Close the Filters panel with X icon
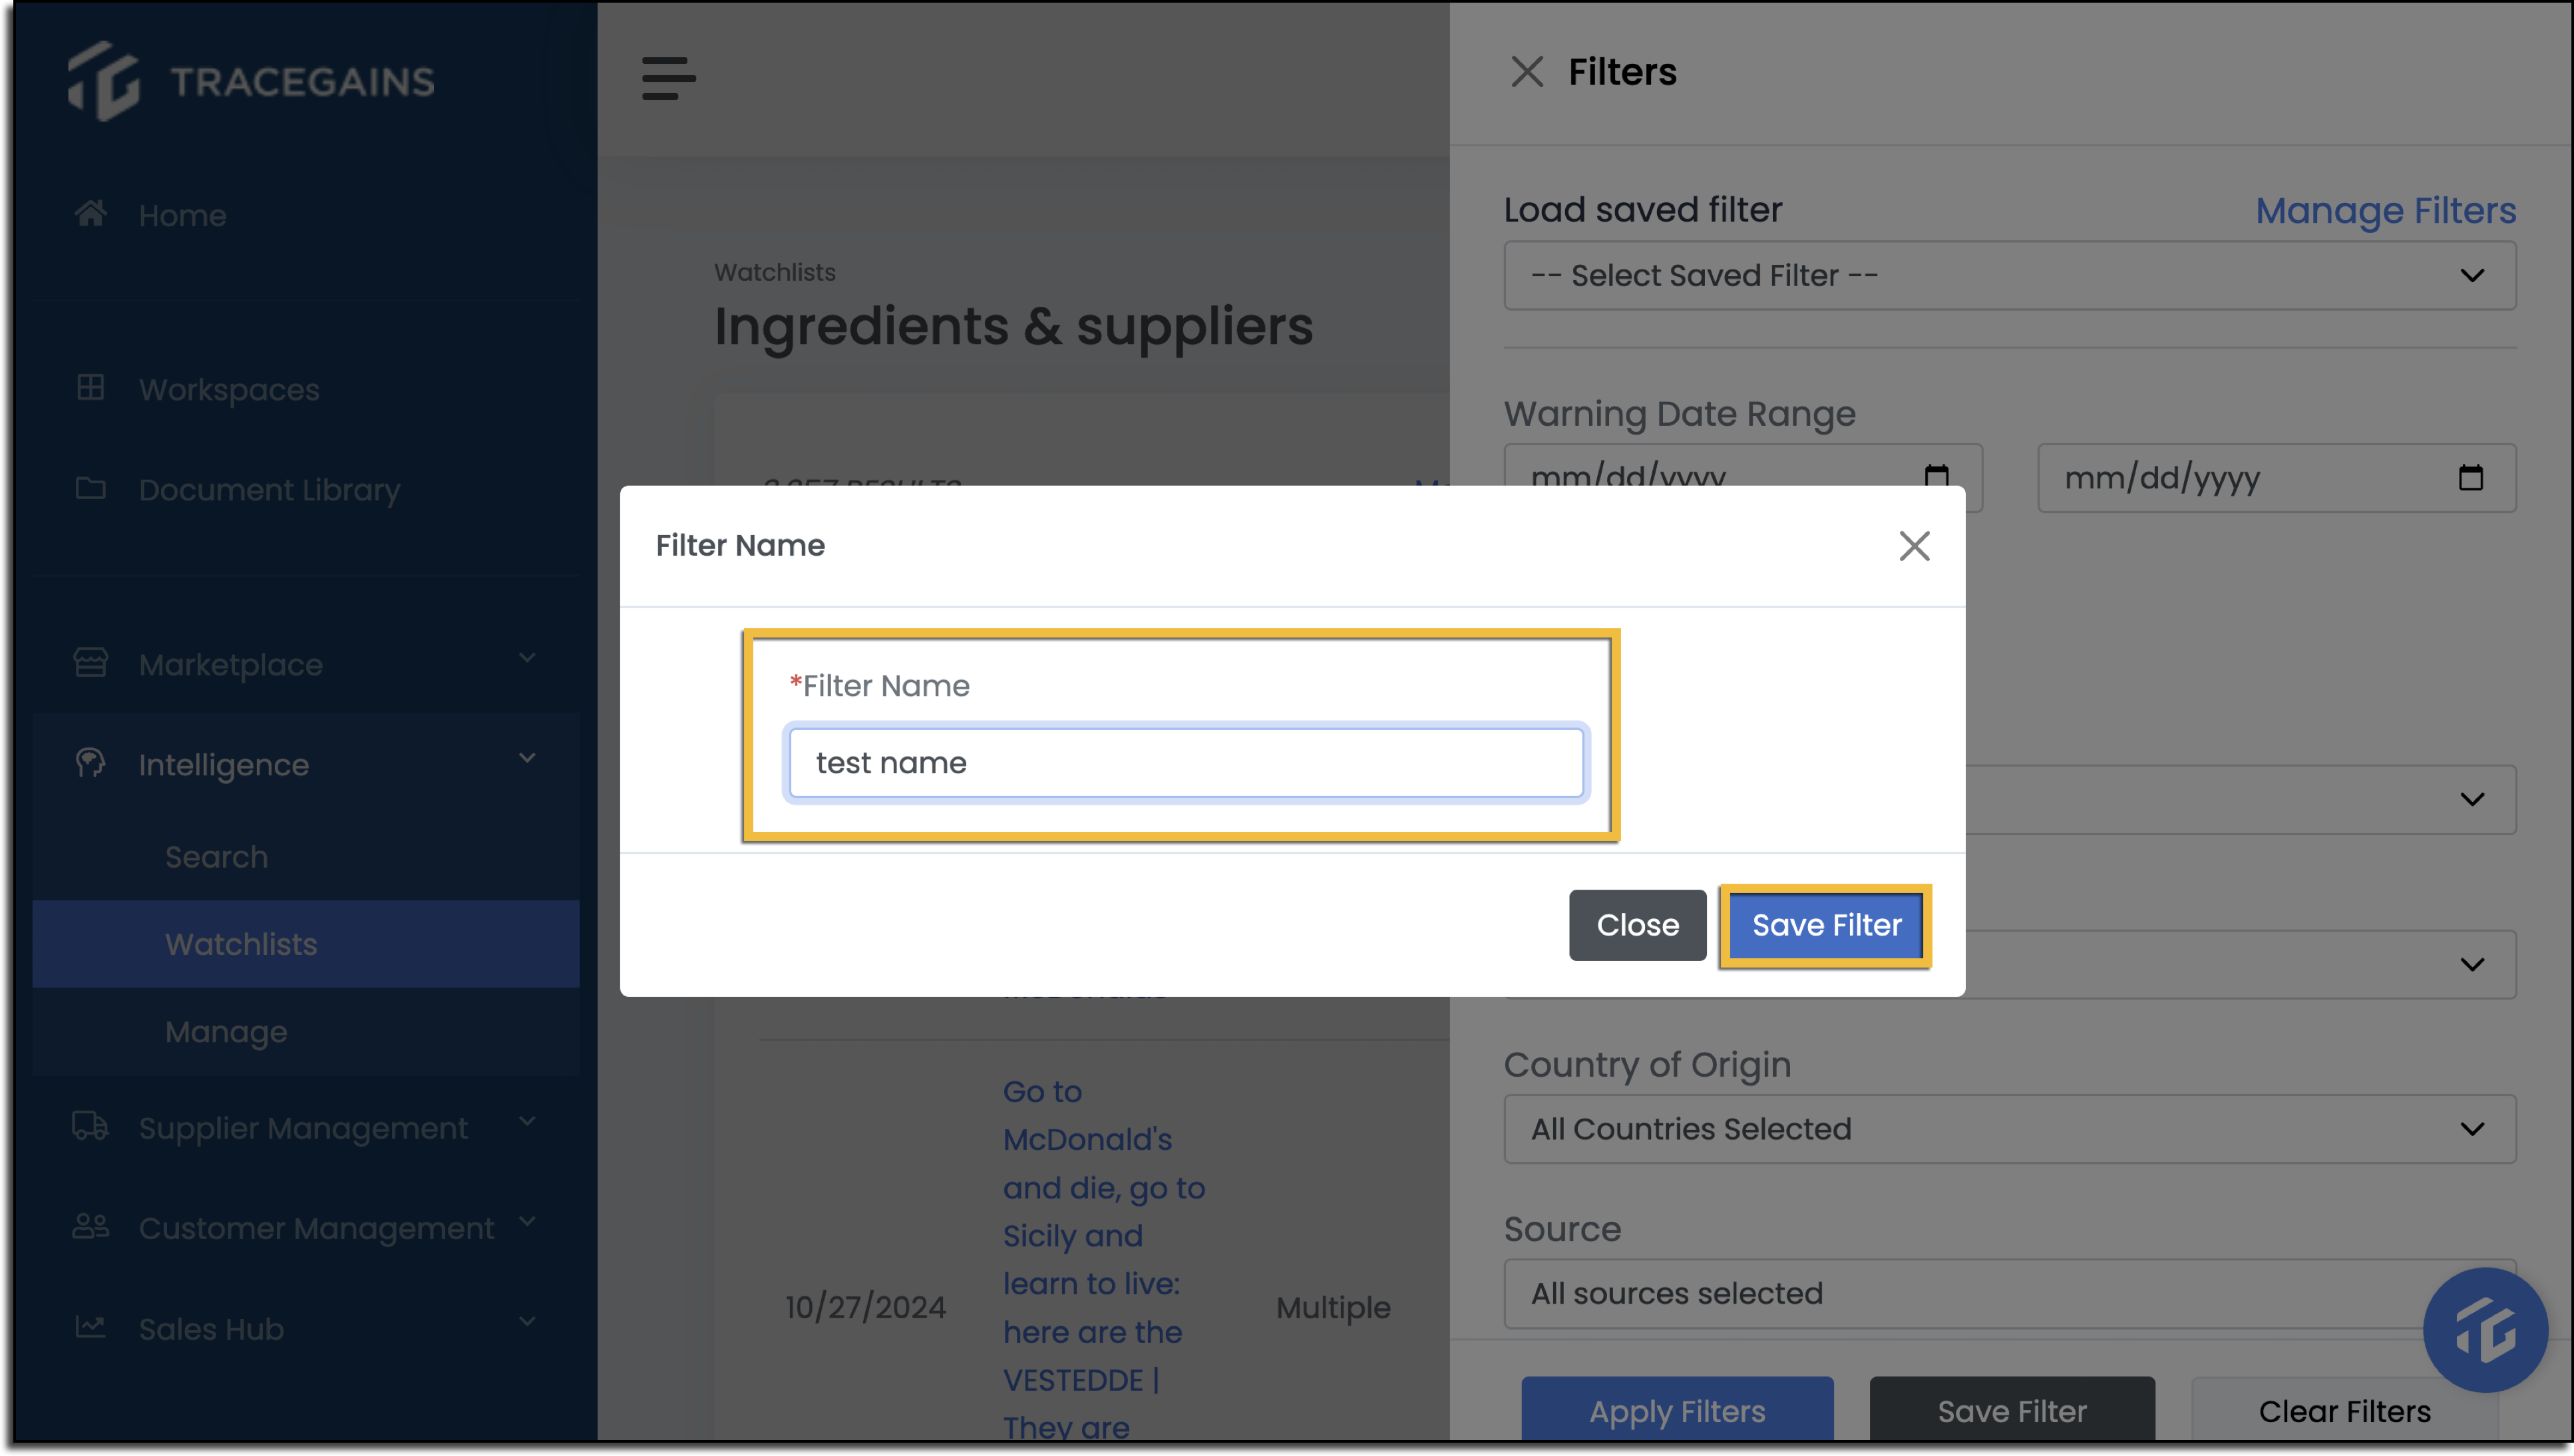This screenshot has width=2574, height=1456. [1527, 72]
